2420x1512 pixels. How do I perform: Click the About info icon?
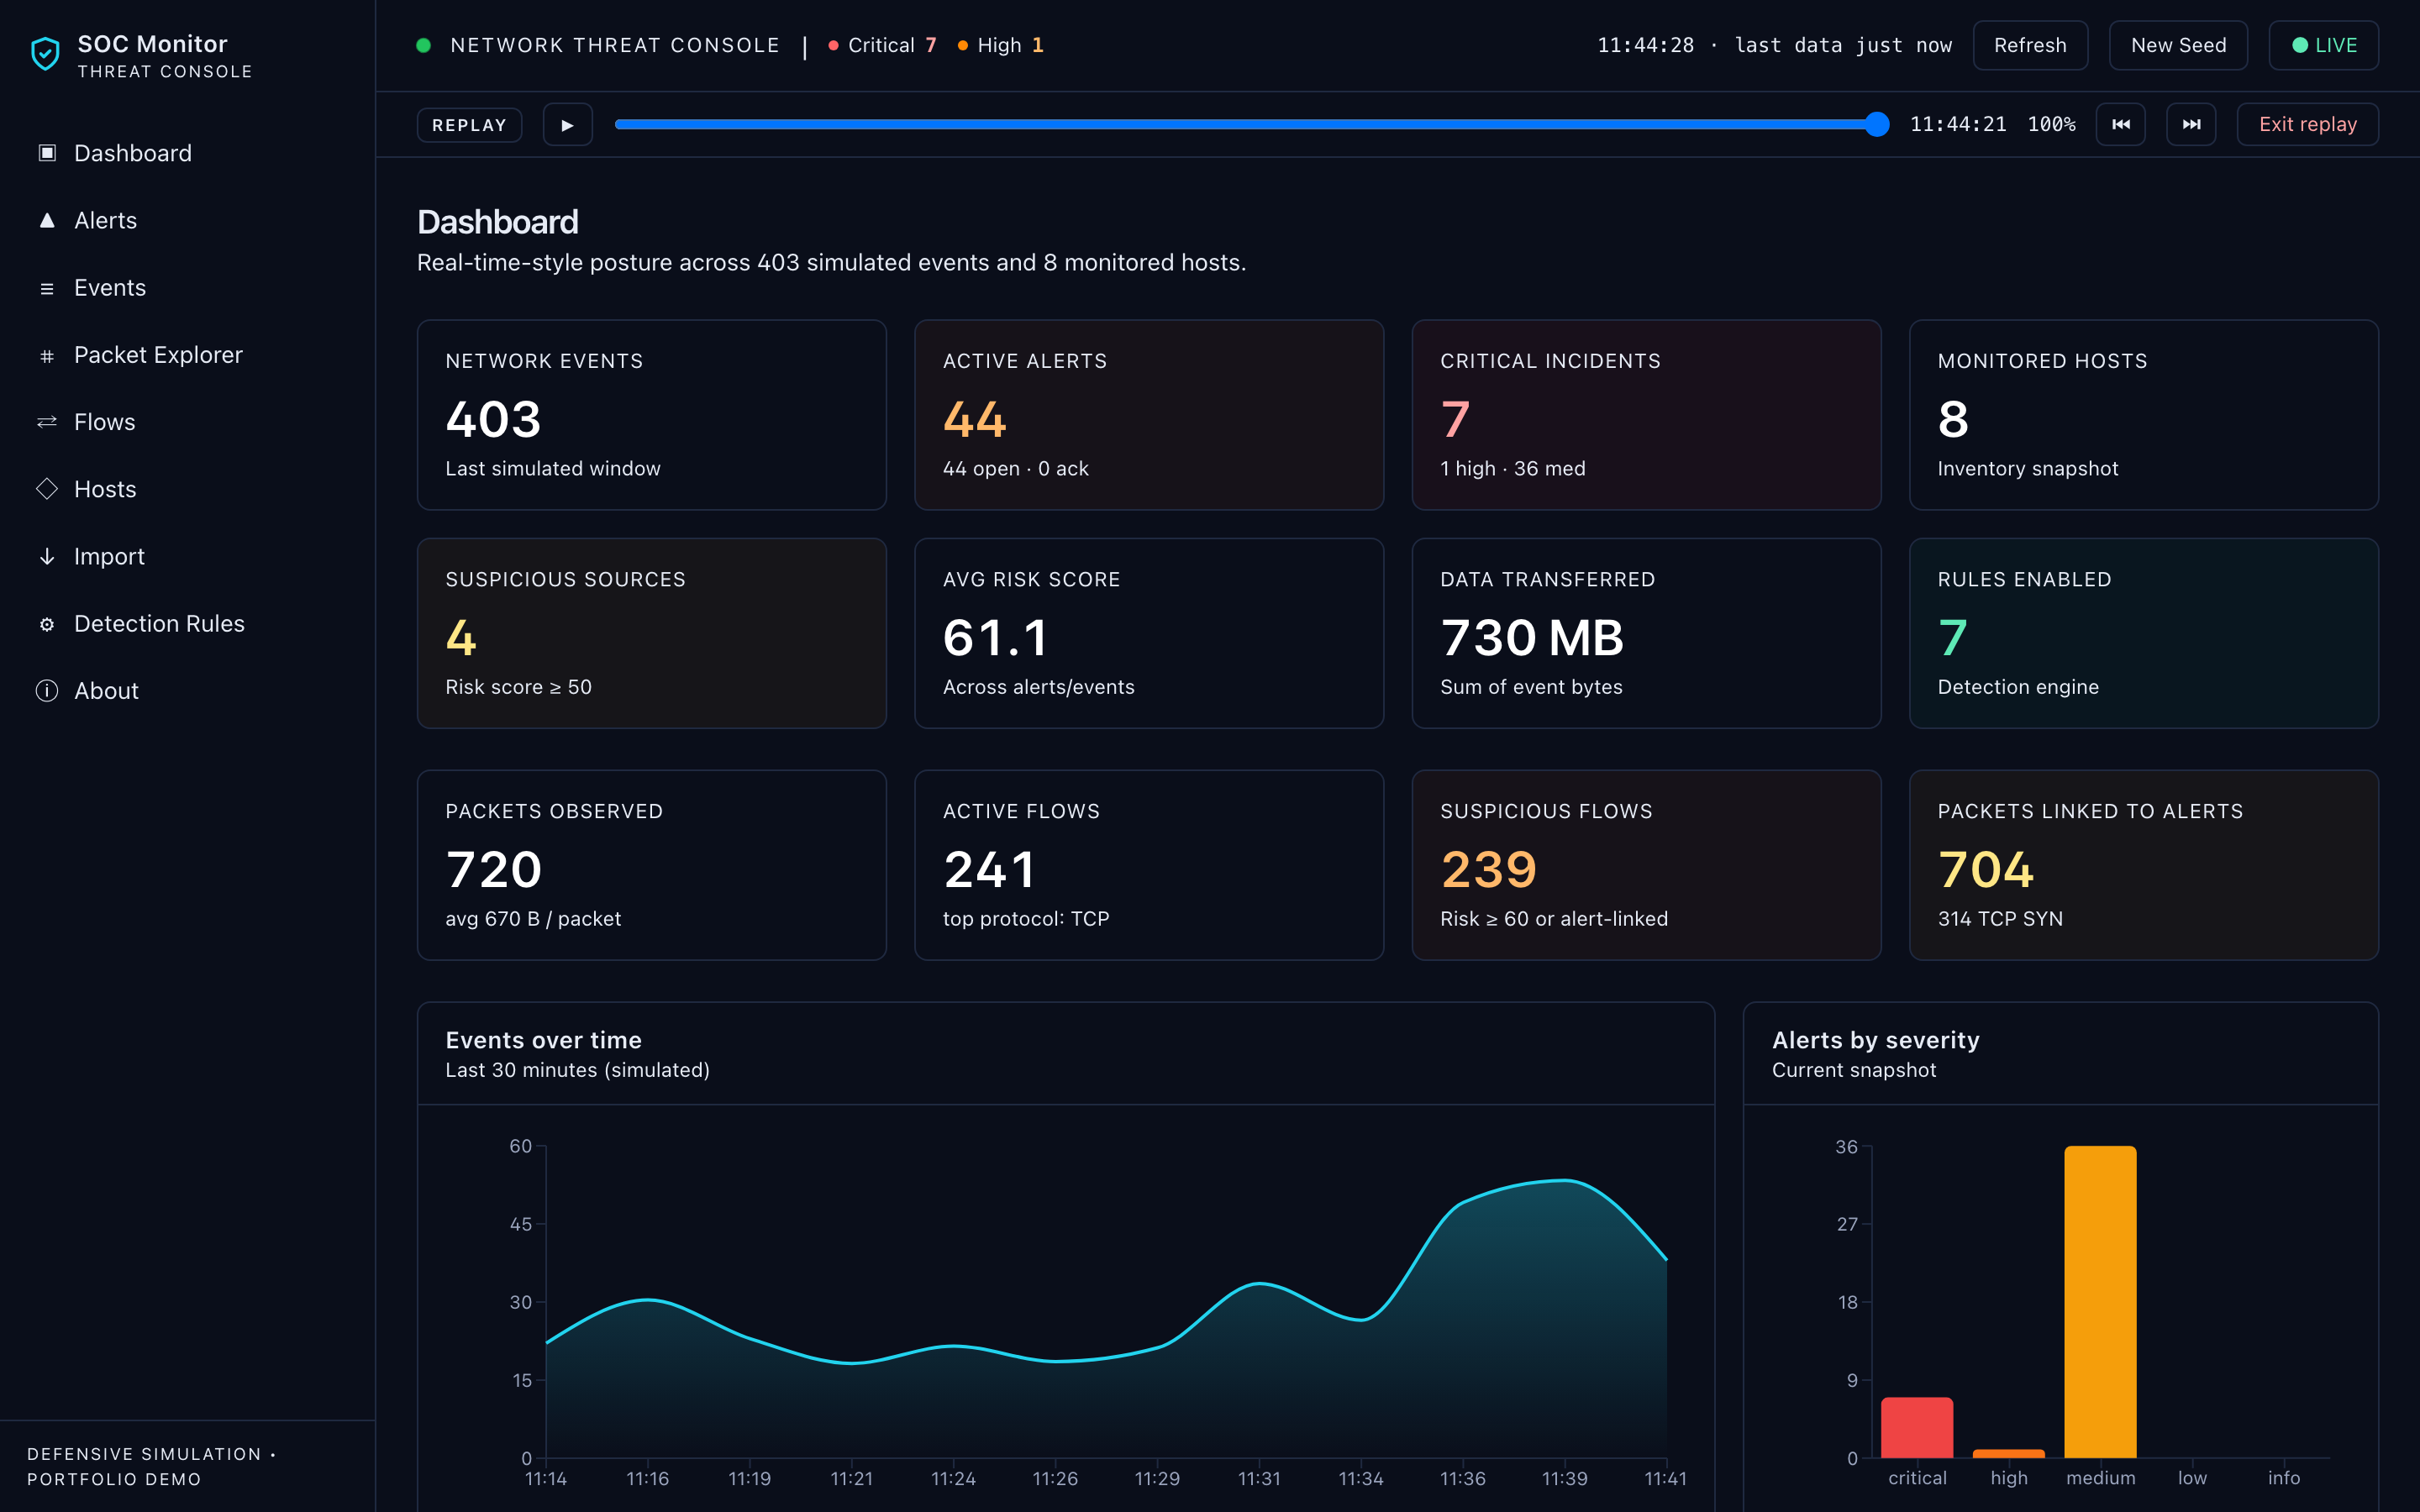tap(47, 691)
